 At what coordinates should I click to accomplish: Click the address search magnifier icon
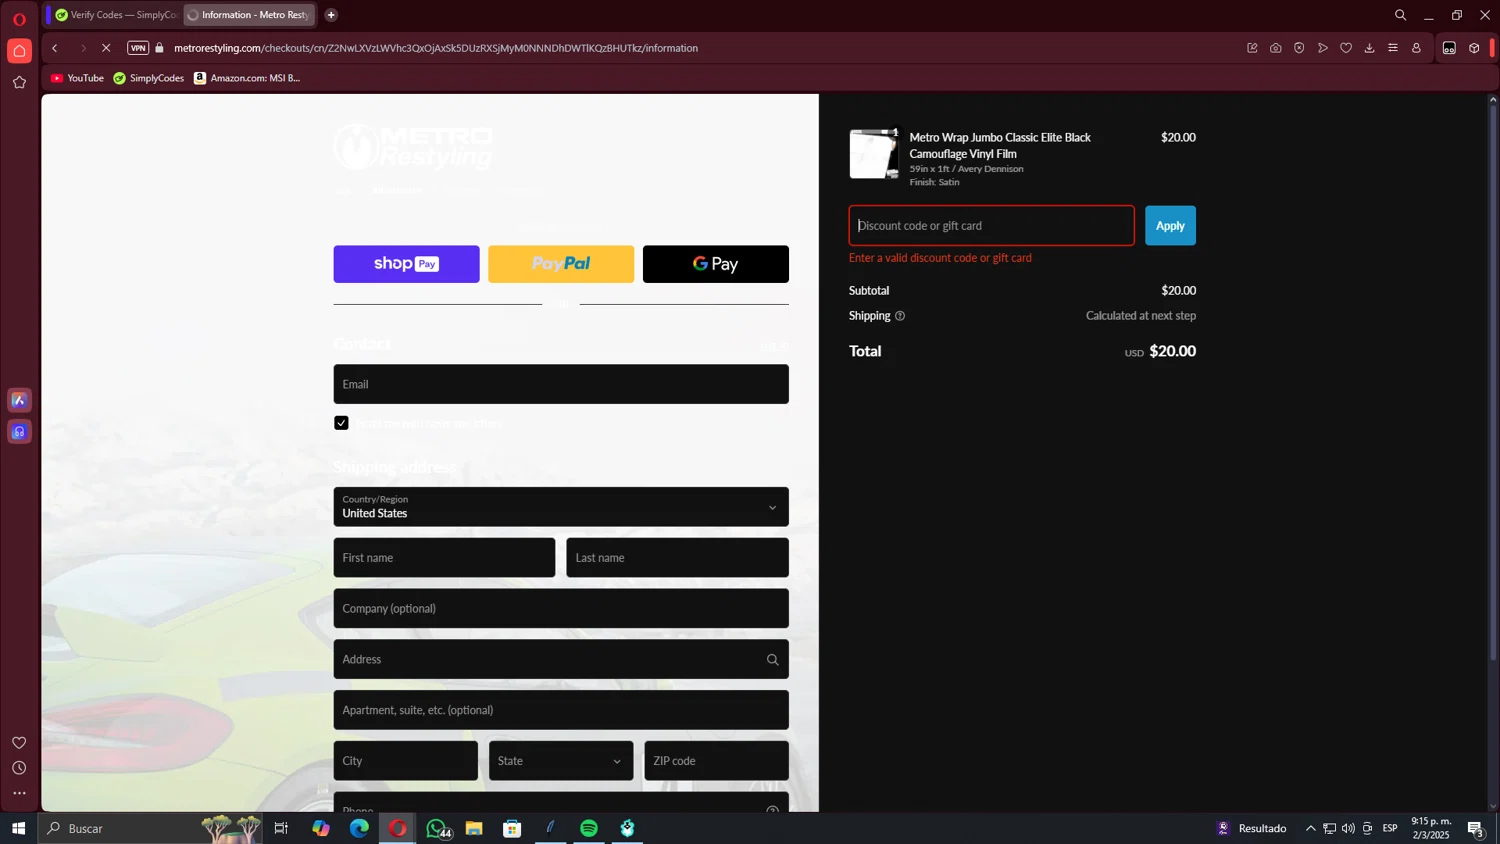(x=772, y=660)
